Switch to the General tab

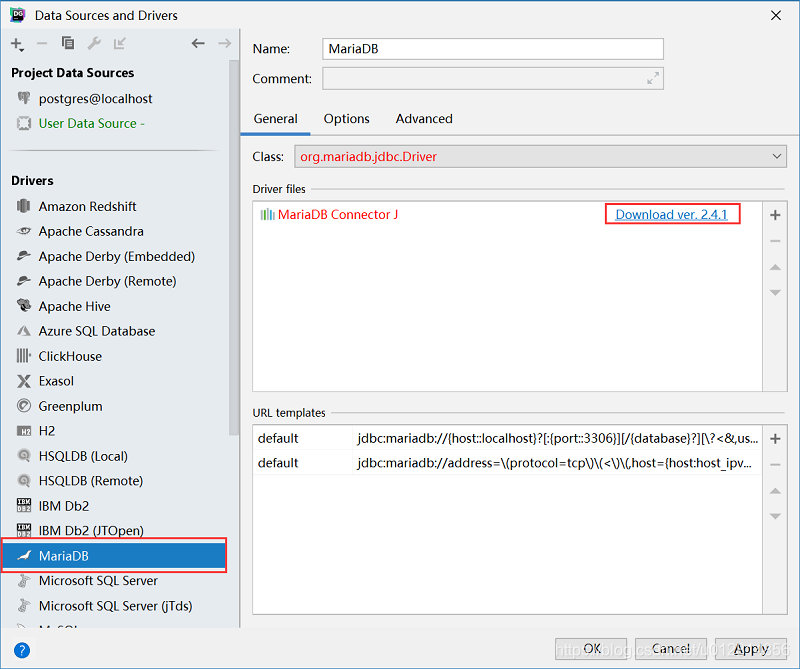tap(276, 119)
